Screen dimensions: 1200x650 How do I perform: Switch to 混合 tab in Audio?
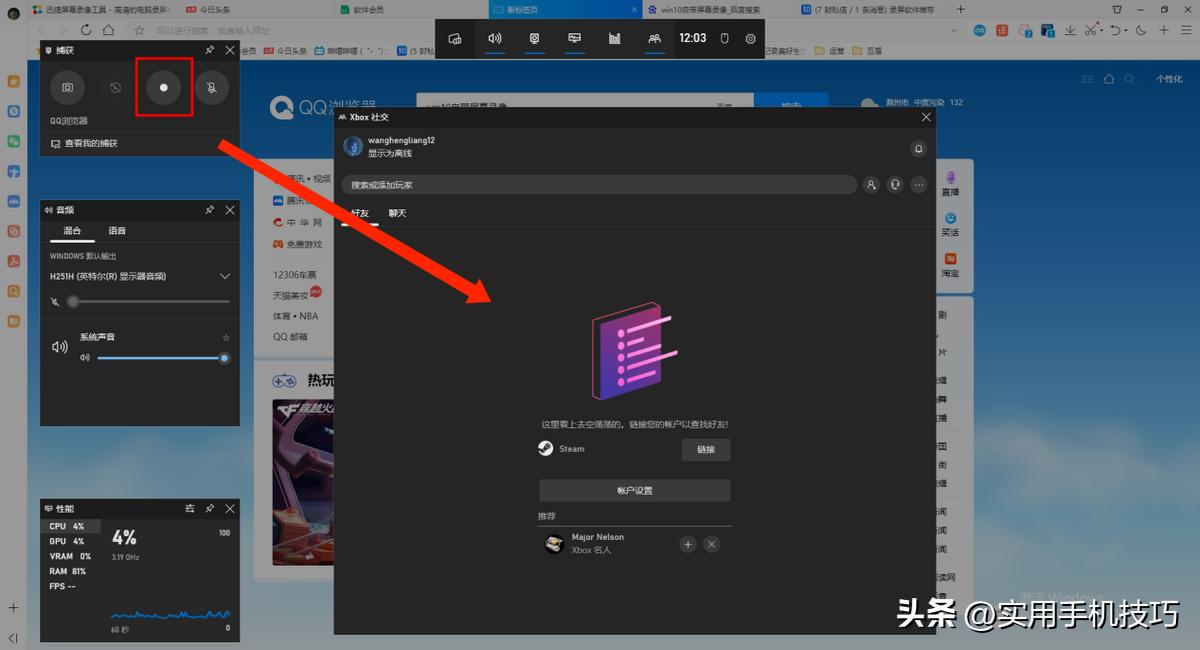click(73, 230)
